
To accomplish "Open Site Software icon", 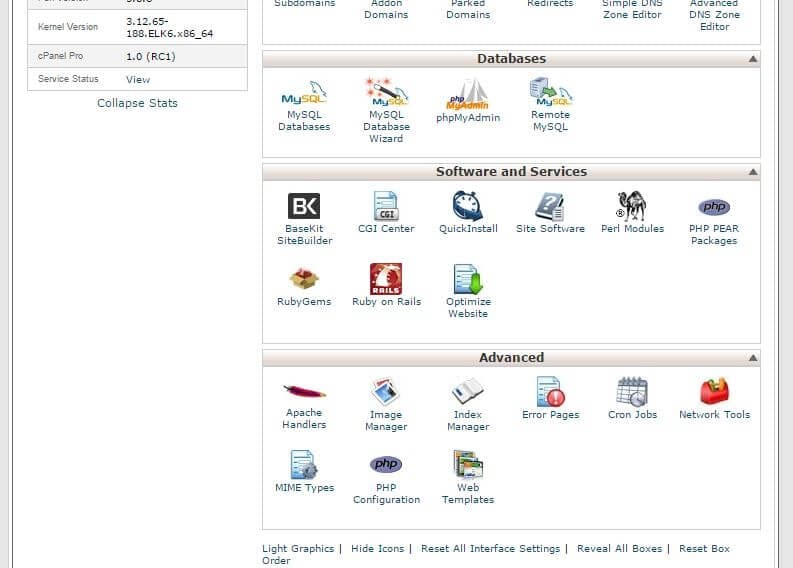I will (x=550, y=206).
